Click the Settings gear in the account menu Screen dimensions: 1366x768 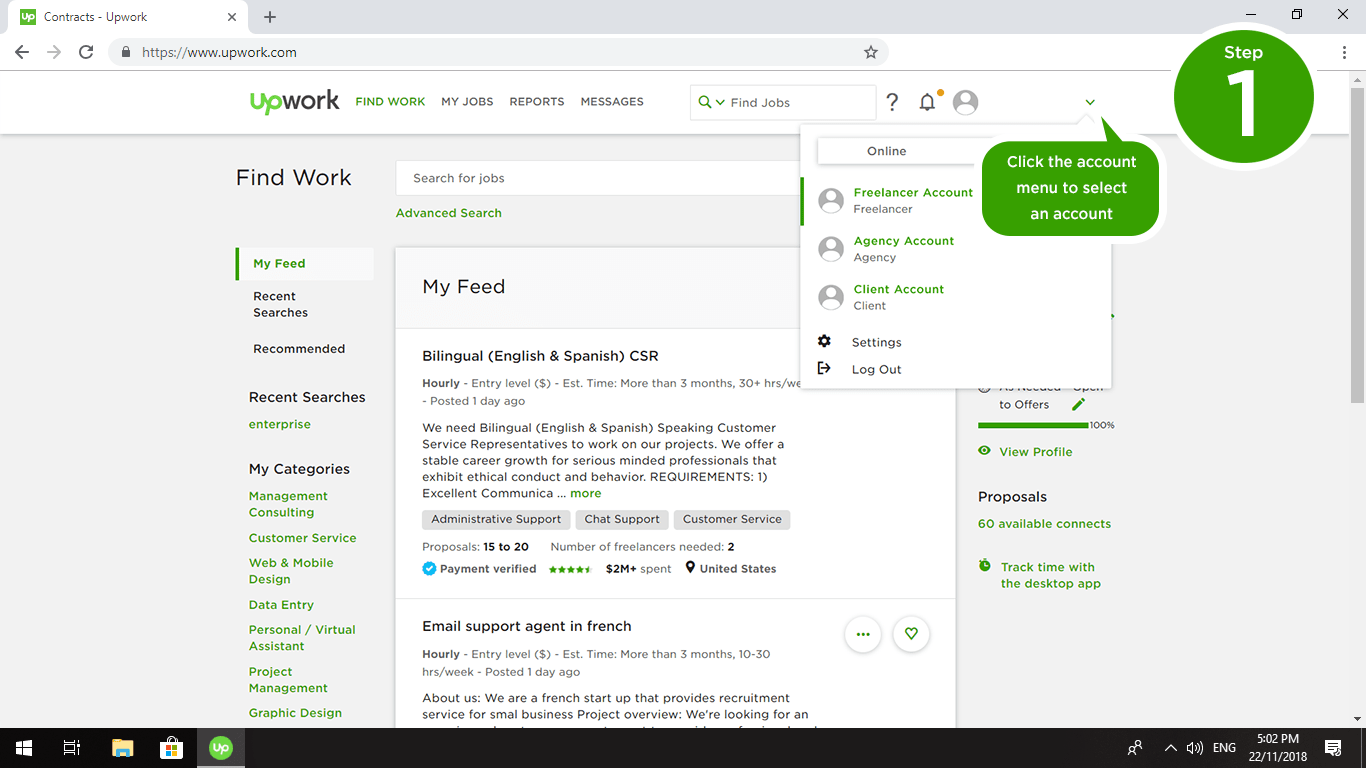coord(824,341)
